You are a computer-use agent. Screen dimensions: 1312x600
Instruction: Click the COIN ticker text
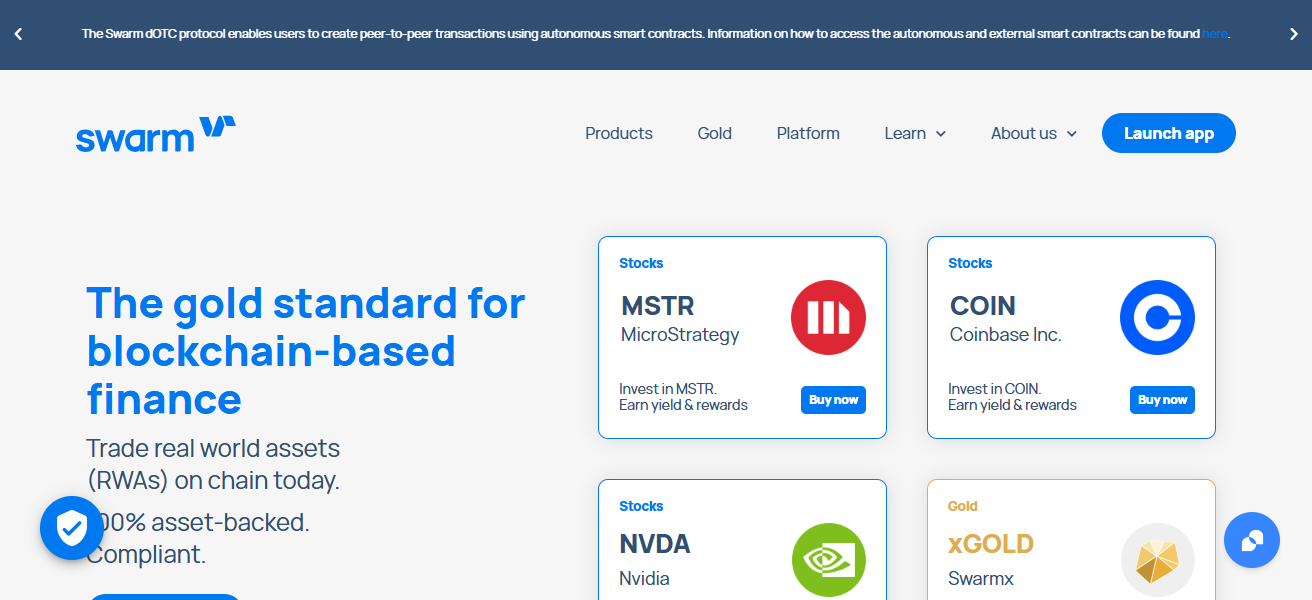coord(982,306)
